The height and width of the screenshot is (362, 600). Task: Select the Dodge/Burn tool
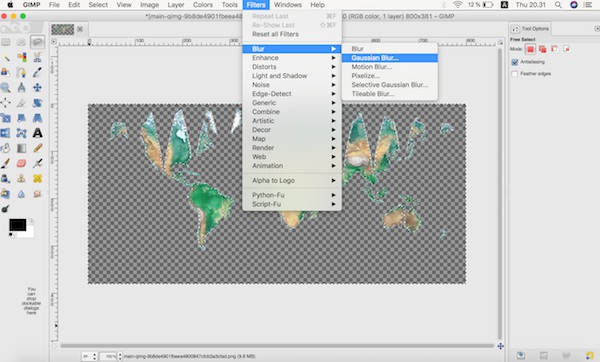(x=6, y=209)
